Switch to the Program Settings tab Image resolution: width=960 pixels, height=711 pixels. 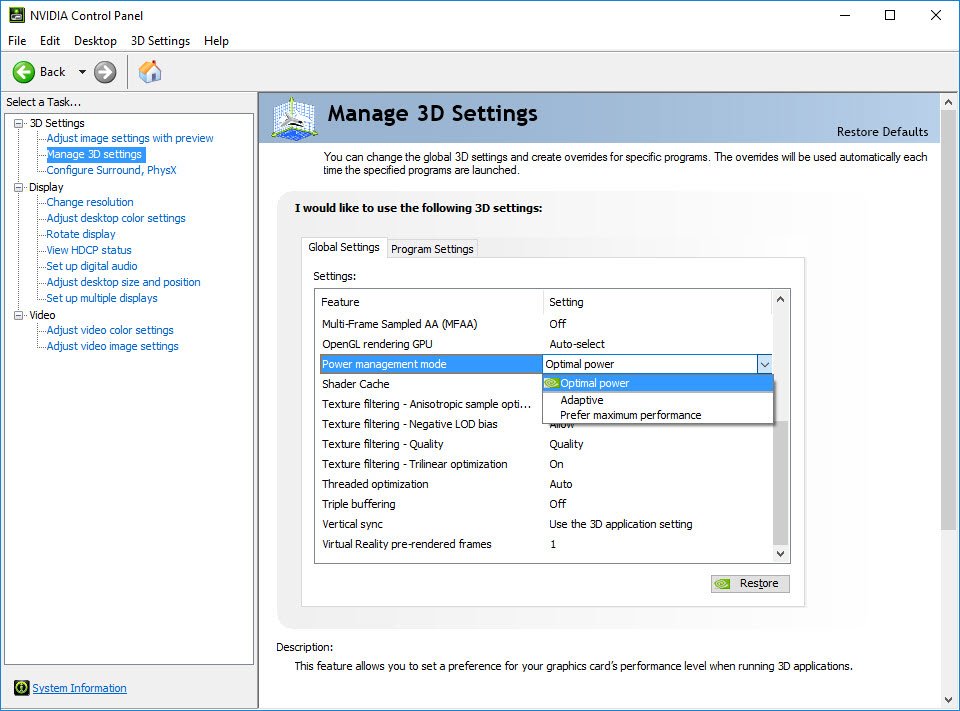point(432,249)
